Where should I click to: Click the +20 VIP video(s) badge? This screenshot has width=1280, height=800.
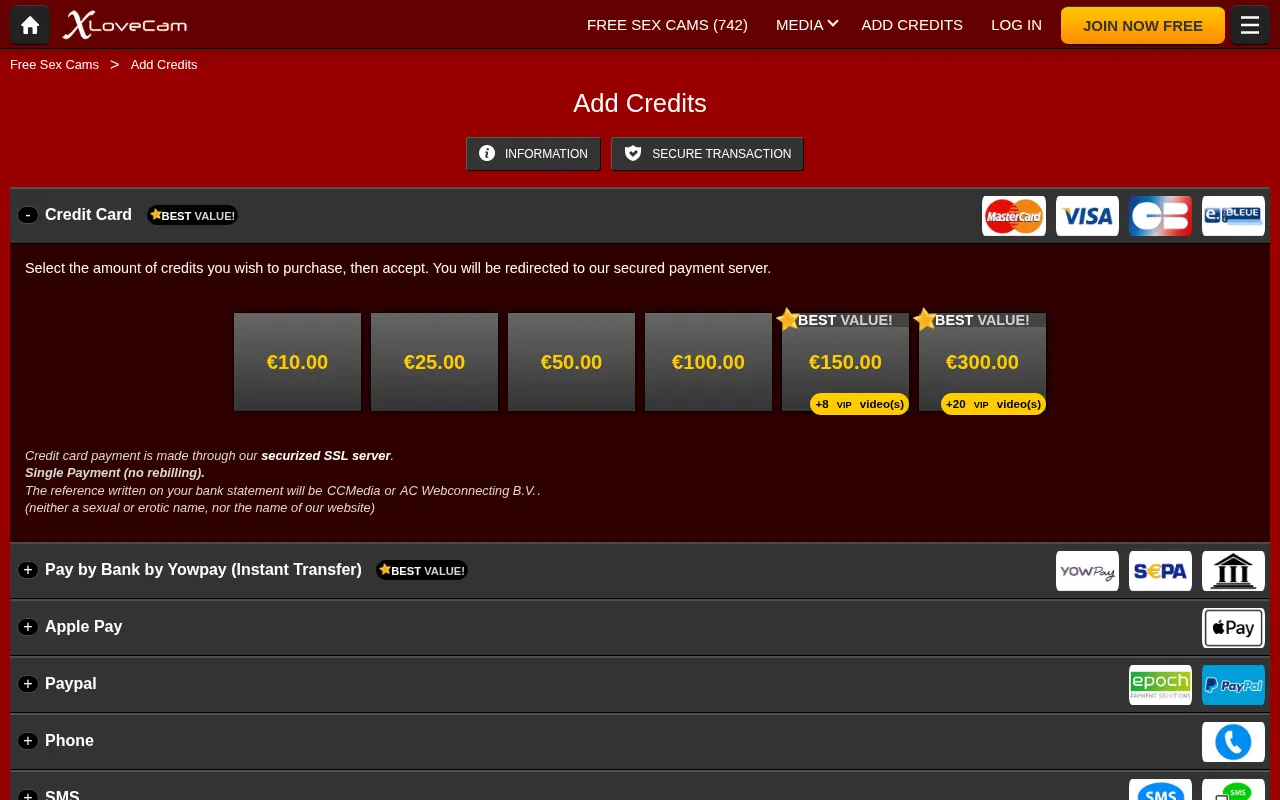click(x=993, y=404)
